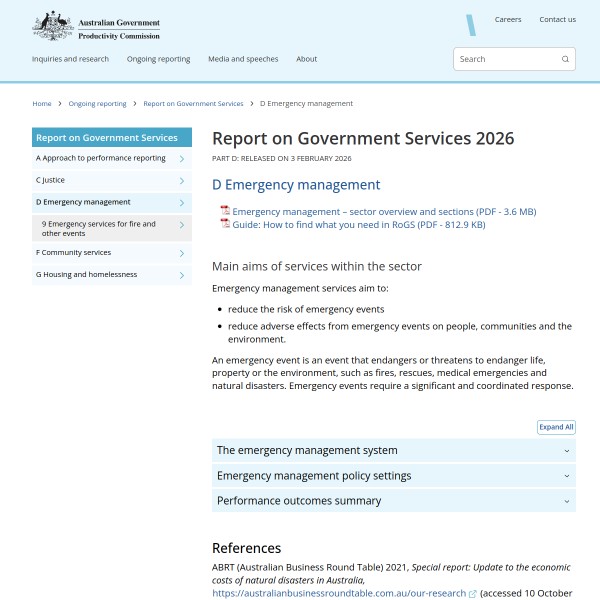Click the Australian Government Productivity Commission logo
This screenshot has width=600, height=600.
[96, 26]
